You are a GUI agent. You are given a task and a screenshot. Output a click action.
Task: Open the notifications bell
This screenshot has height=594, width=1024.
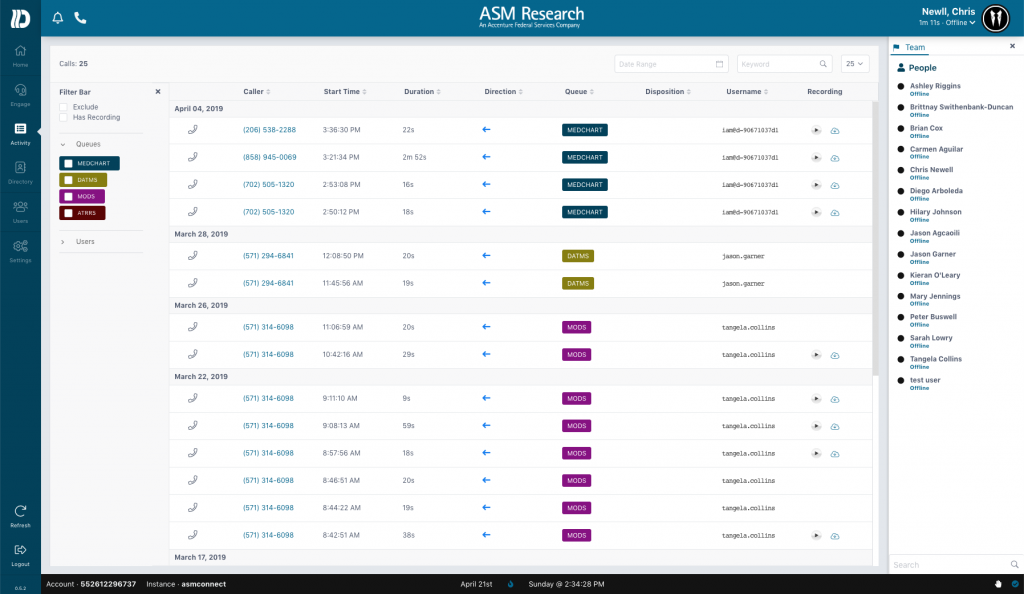pos(57,18)
